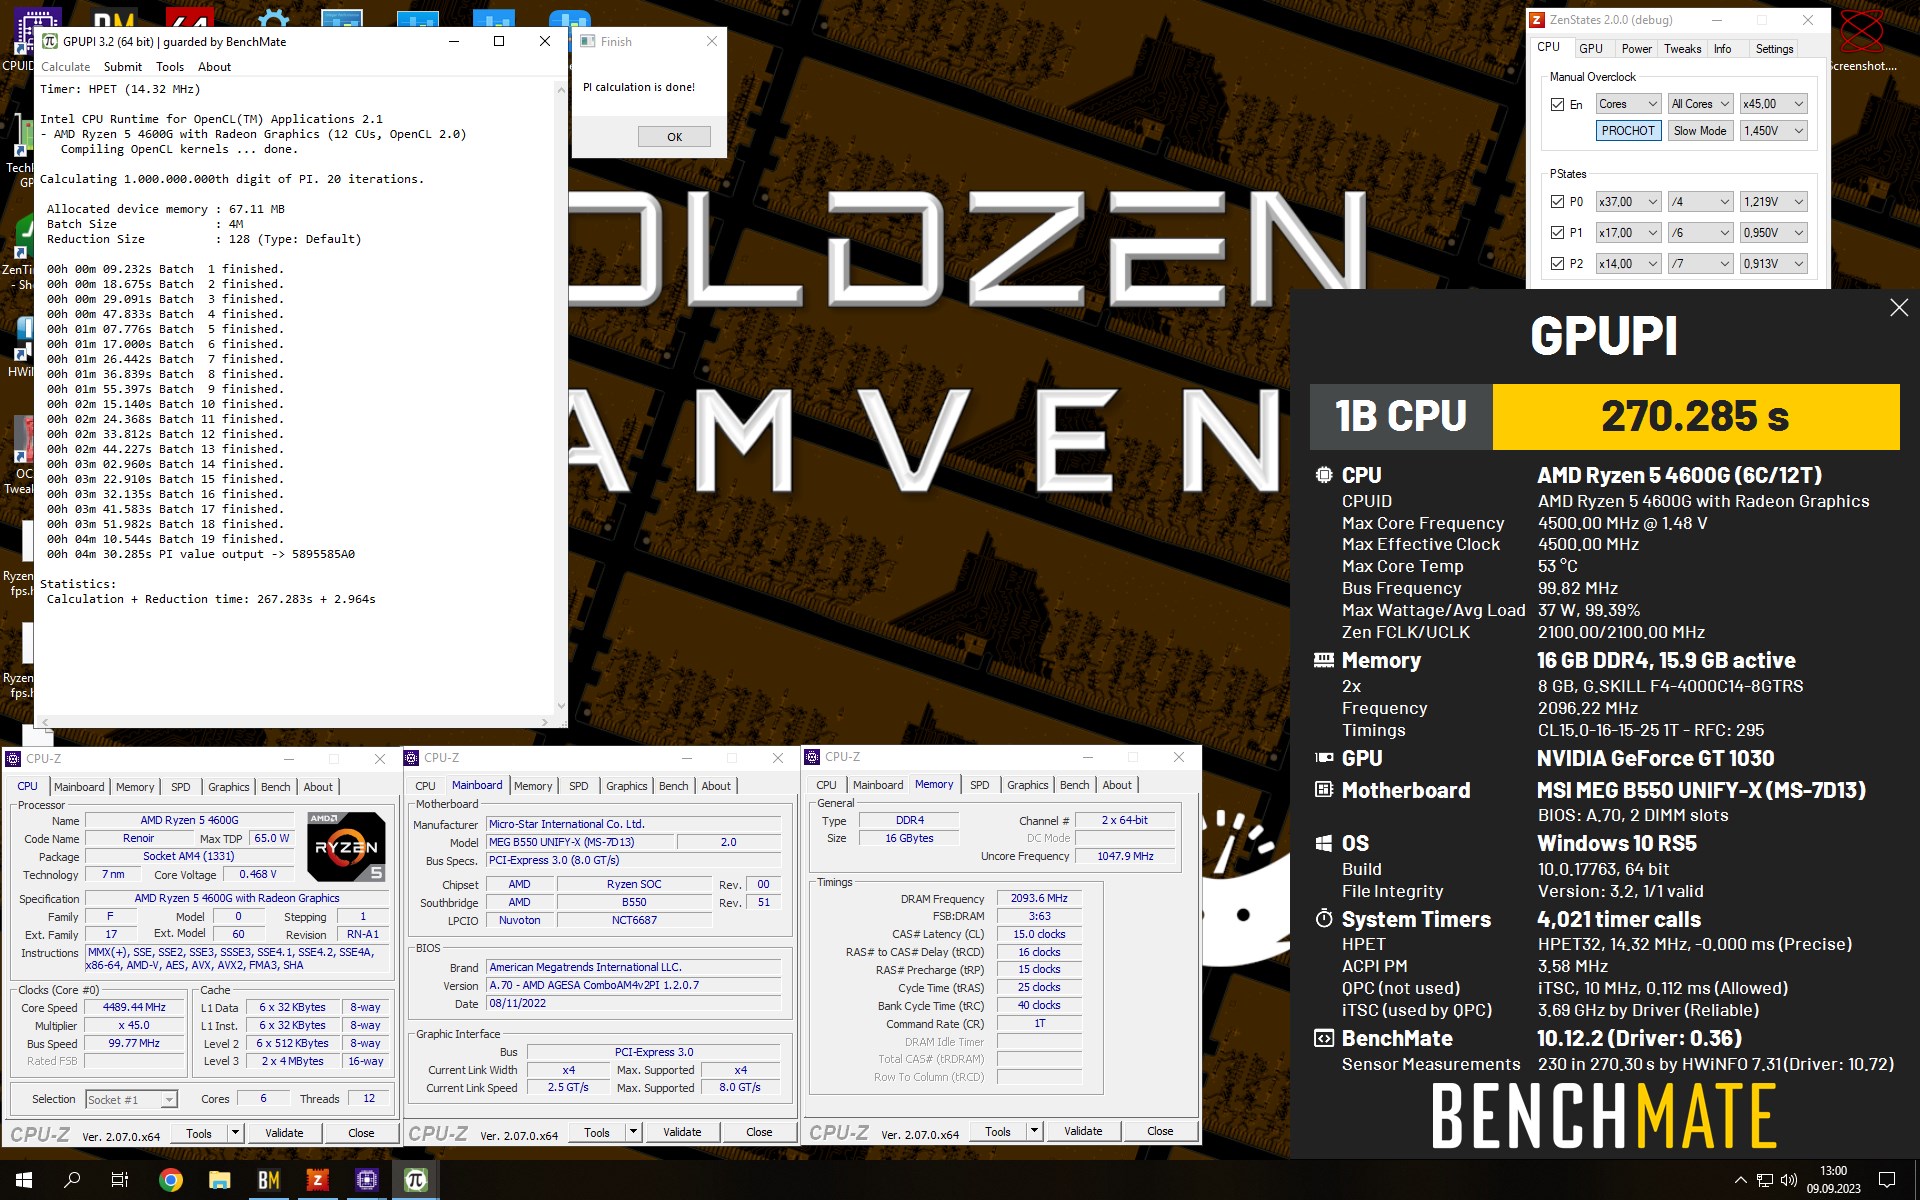Open the 1,450V voltage dropdown
1920x1200 pixels.
click(x=1773, y=131)
